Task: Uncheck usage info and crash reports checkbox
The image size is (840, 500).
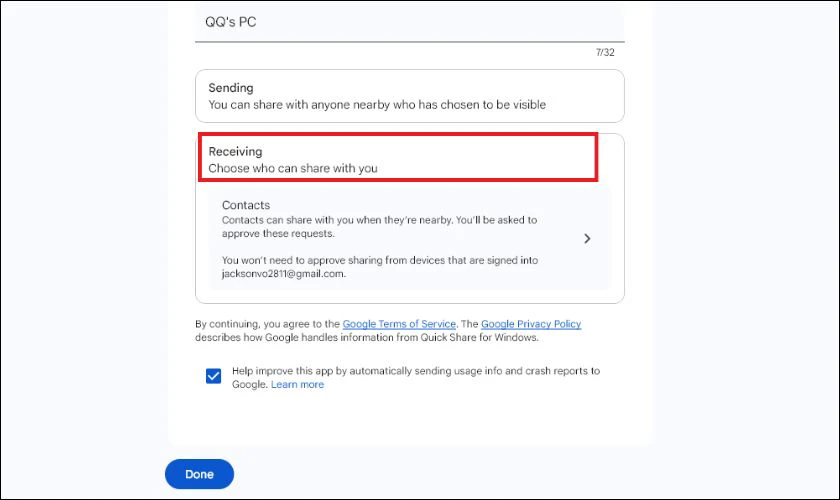Action: tap(213, 376)
